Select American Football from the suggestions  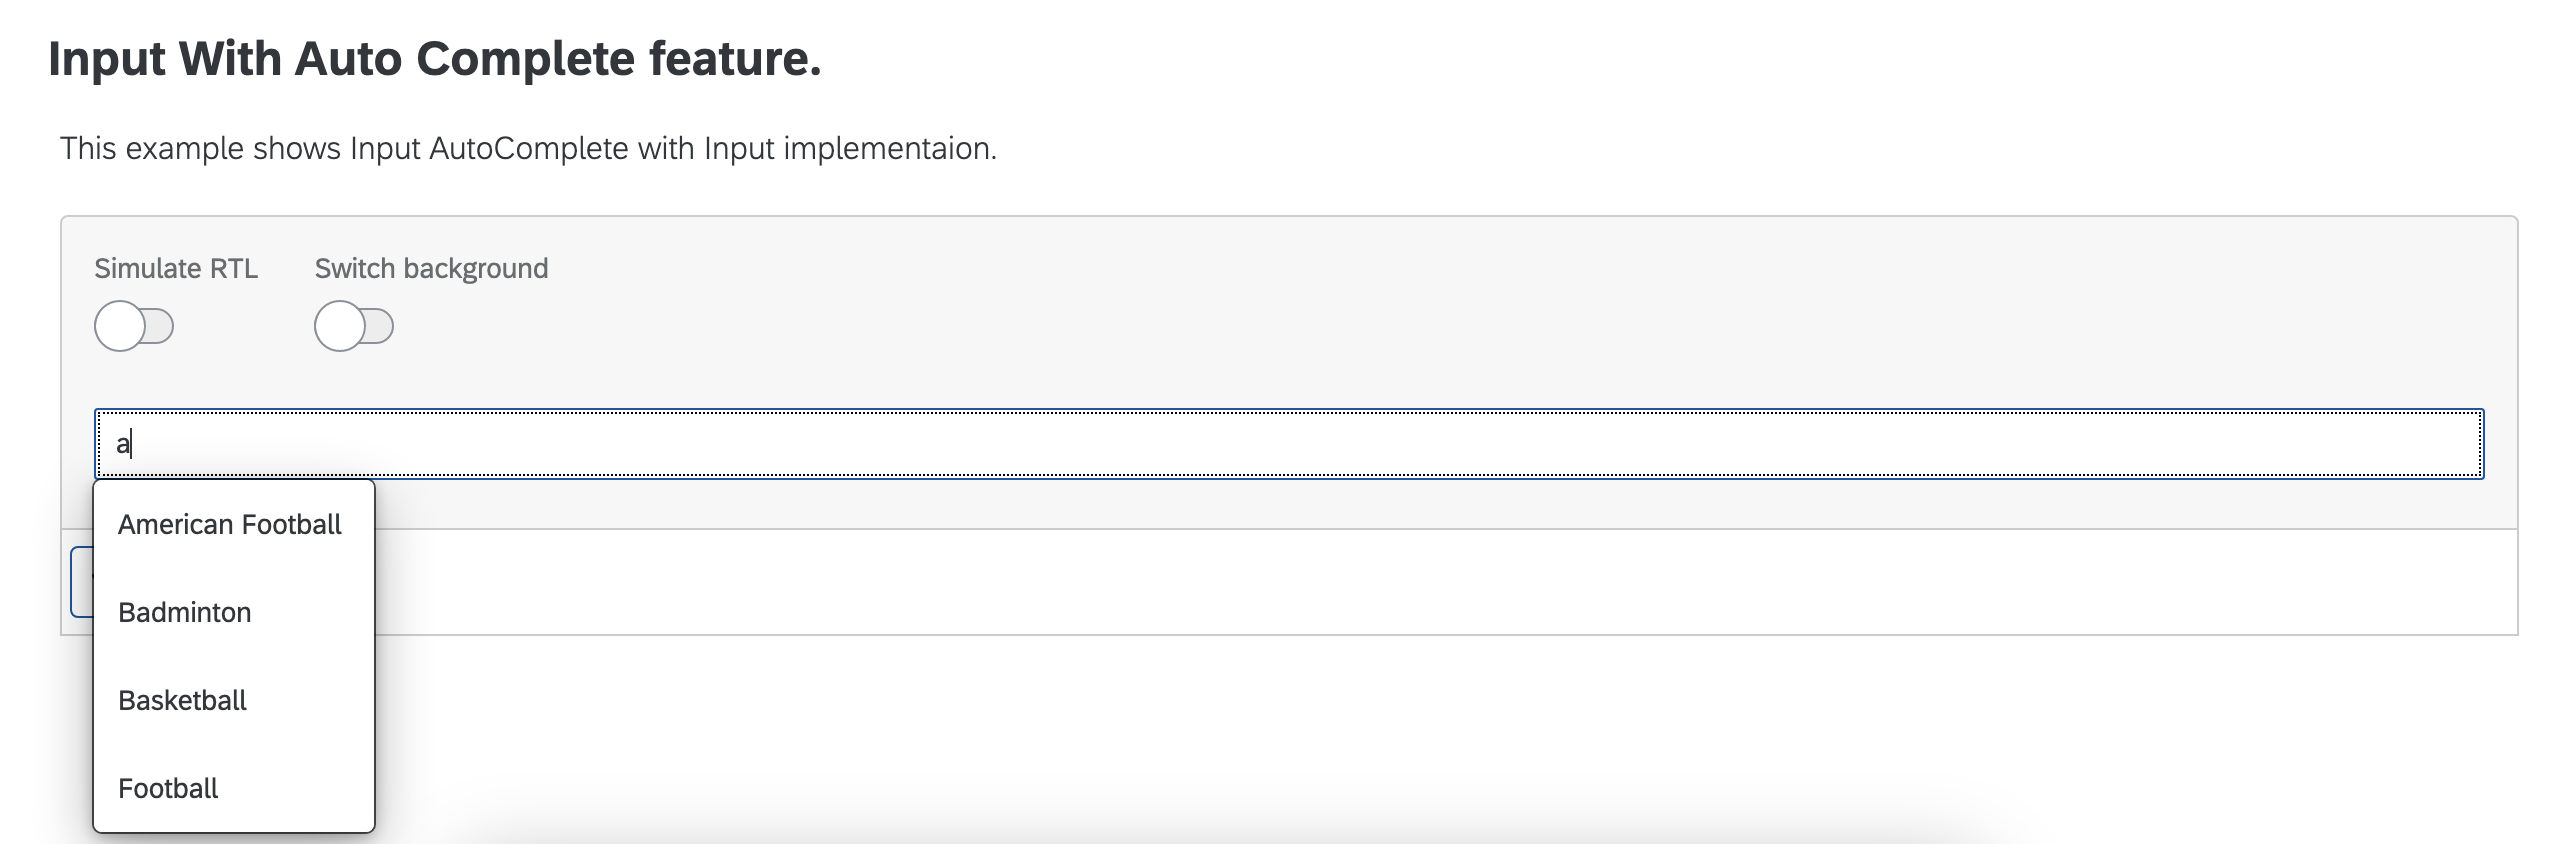pos(229,524)
